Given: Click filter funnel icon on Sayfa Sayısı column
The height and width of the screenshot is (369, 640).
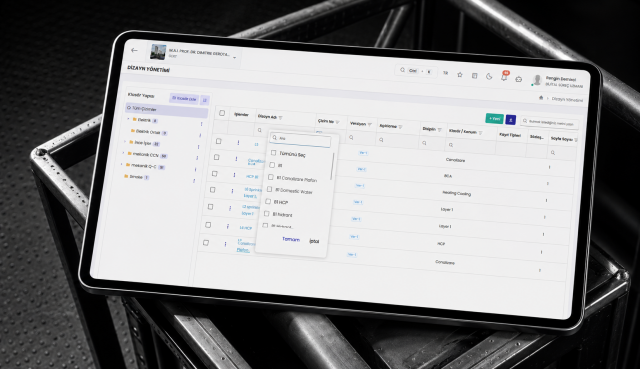Looking at the screenshot, I should 576,140.
